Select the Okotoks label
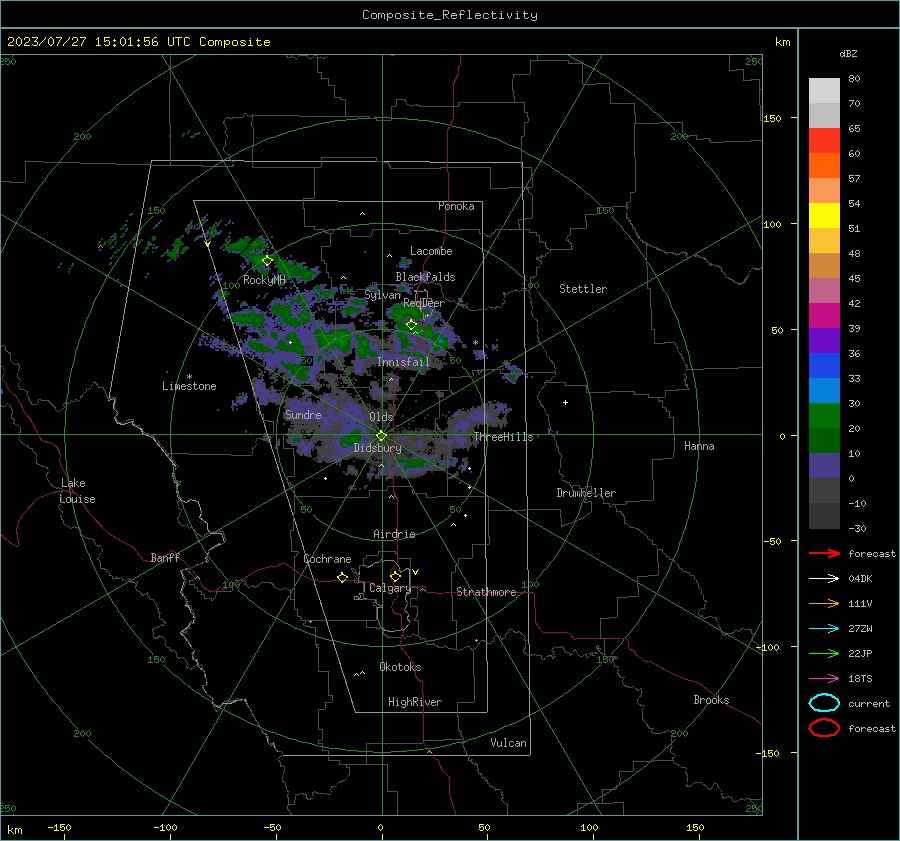Image resolution: width=900 pixels, height=841 pixels. pos(400,667)
